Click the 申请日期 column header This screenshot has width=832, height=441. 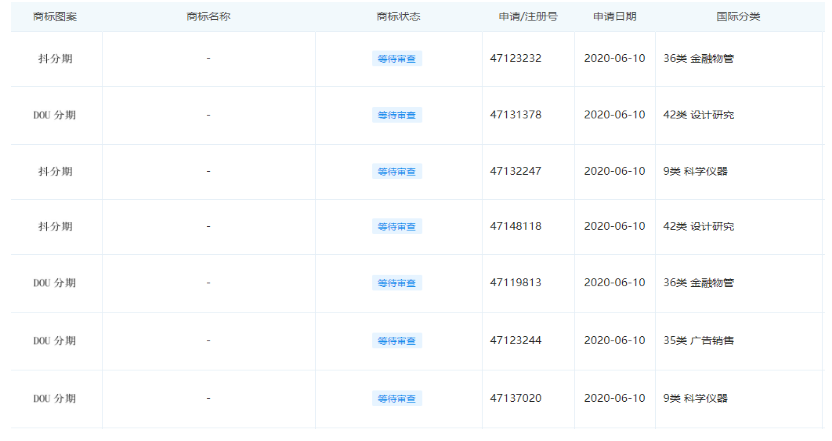(614, 16)
